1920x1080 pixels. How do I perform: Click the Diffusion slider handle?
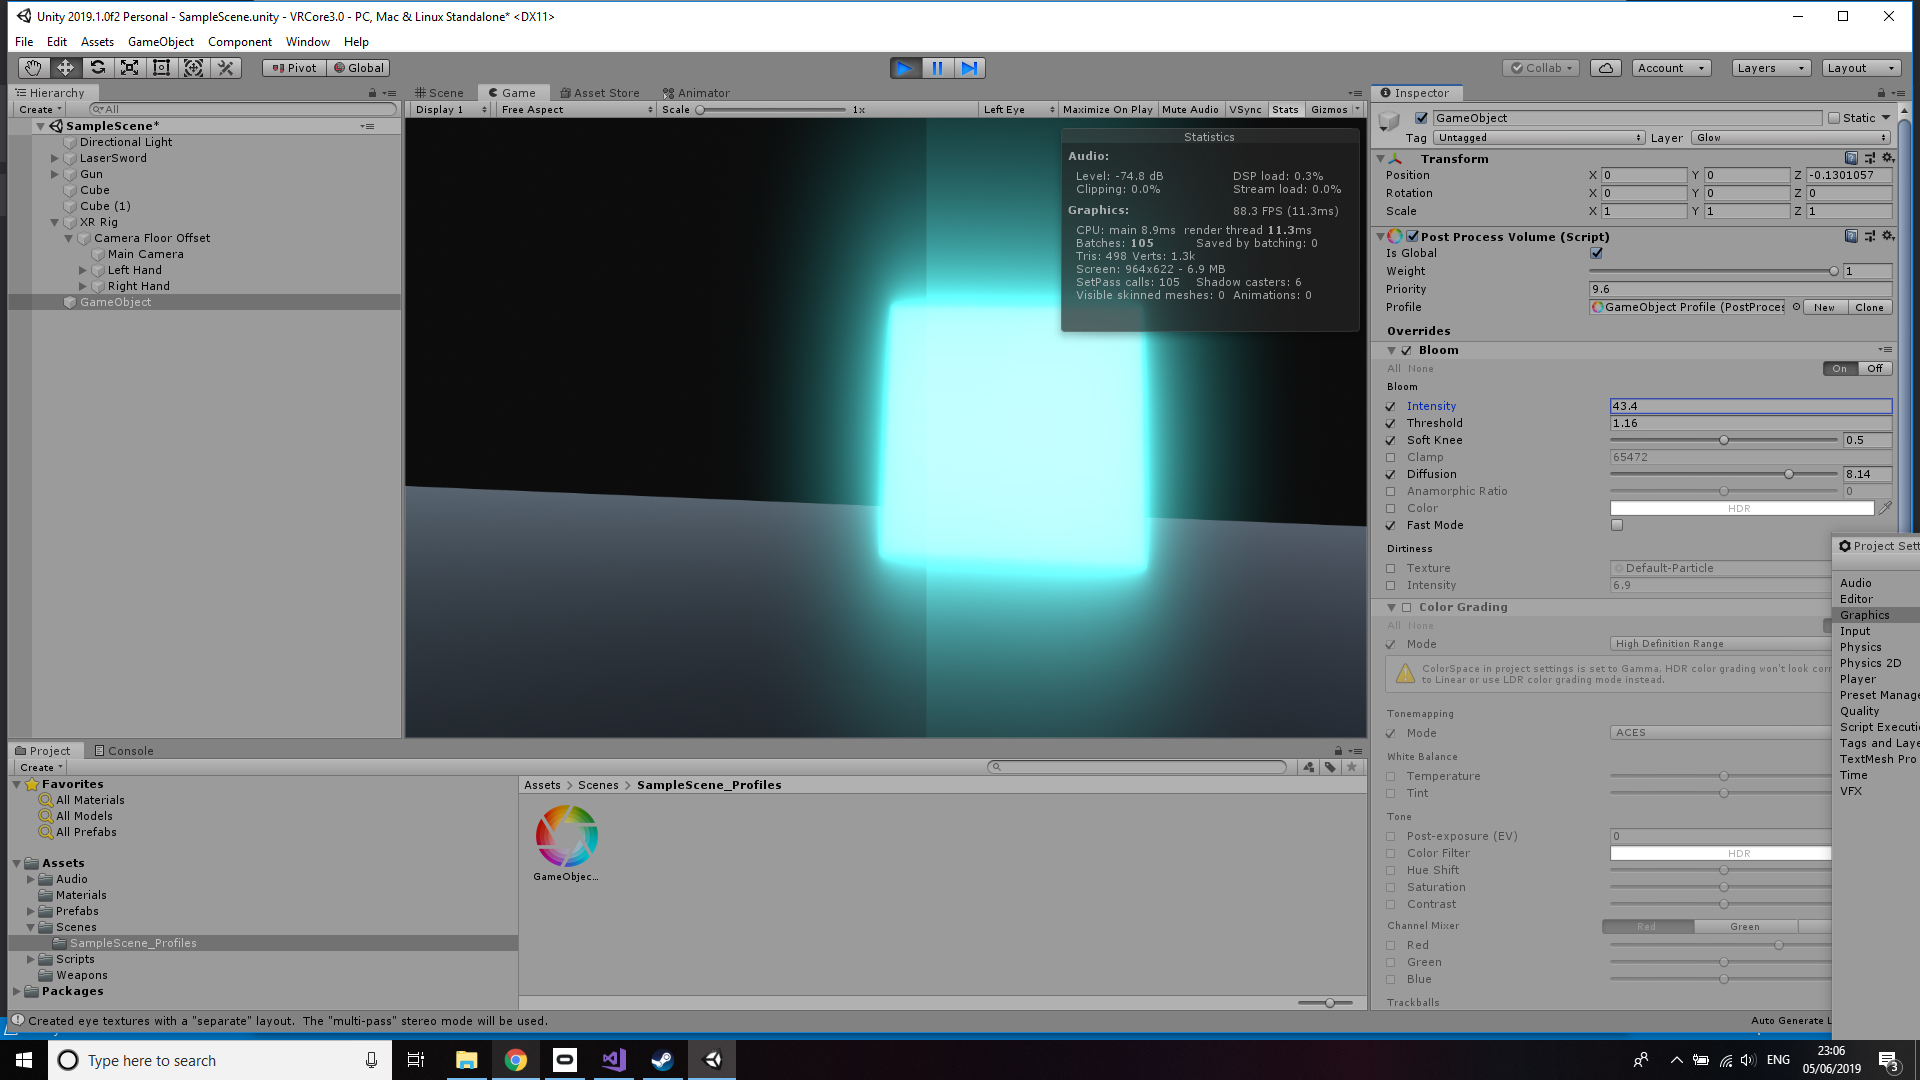coord(1789,474)
